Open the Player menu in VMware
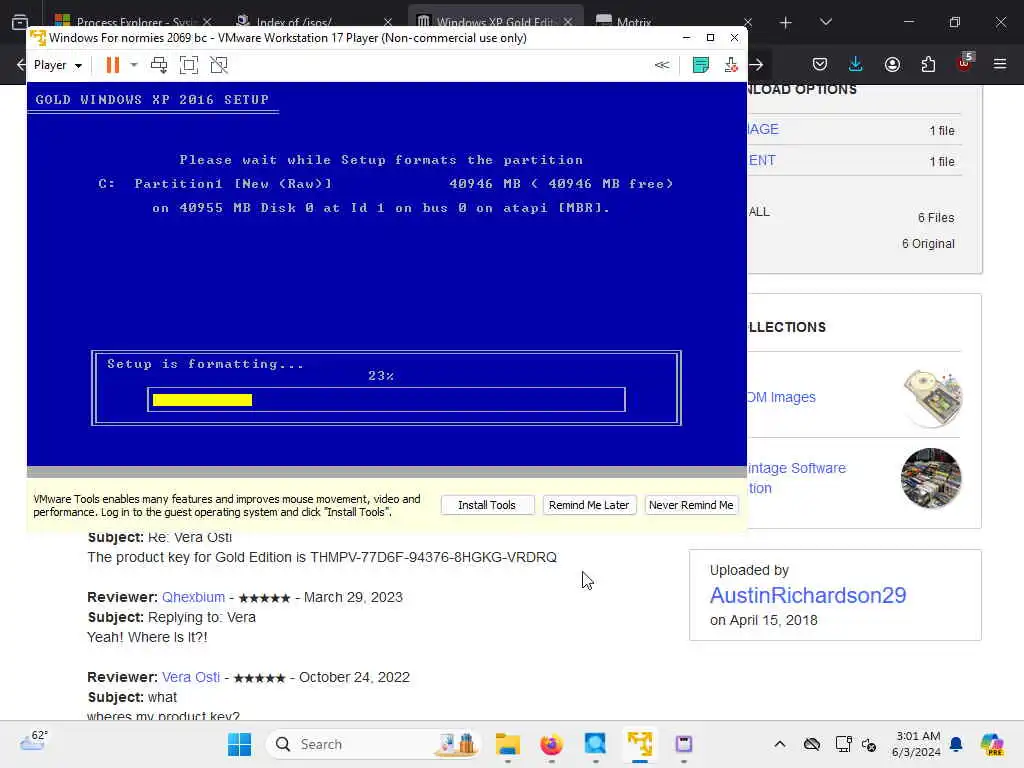 point(57,65)
